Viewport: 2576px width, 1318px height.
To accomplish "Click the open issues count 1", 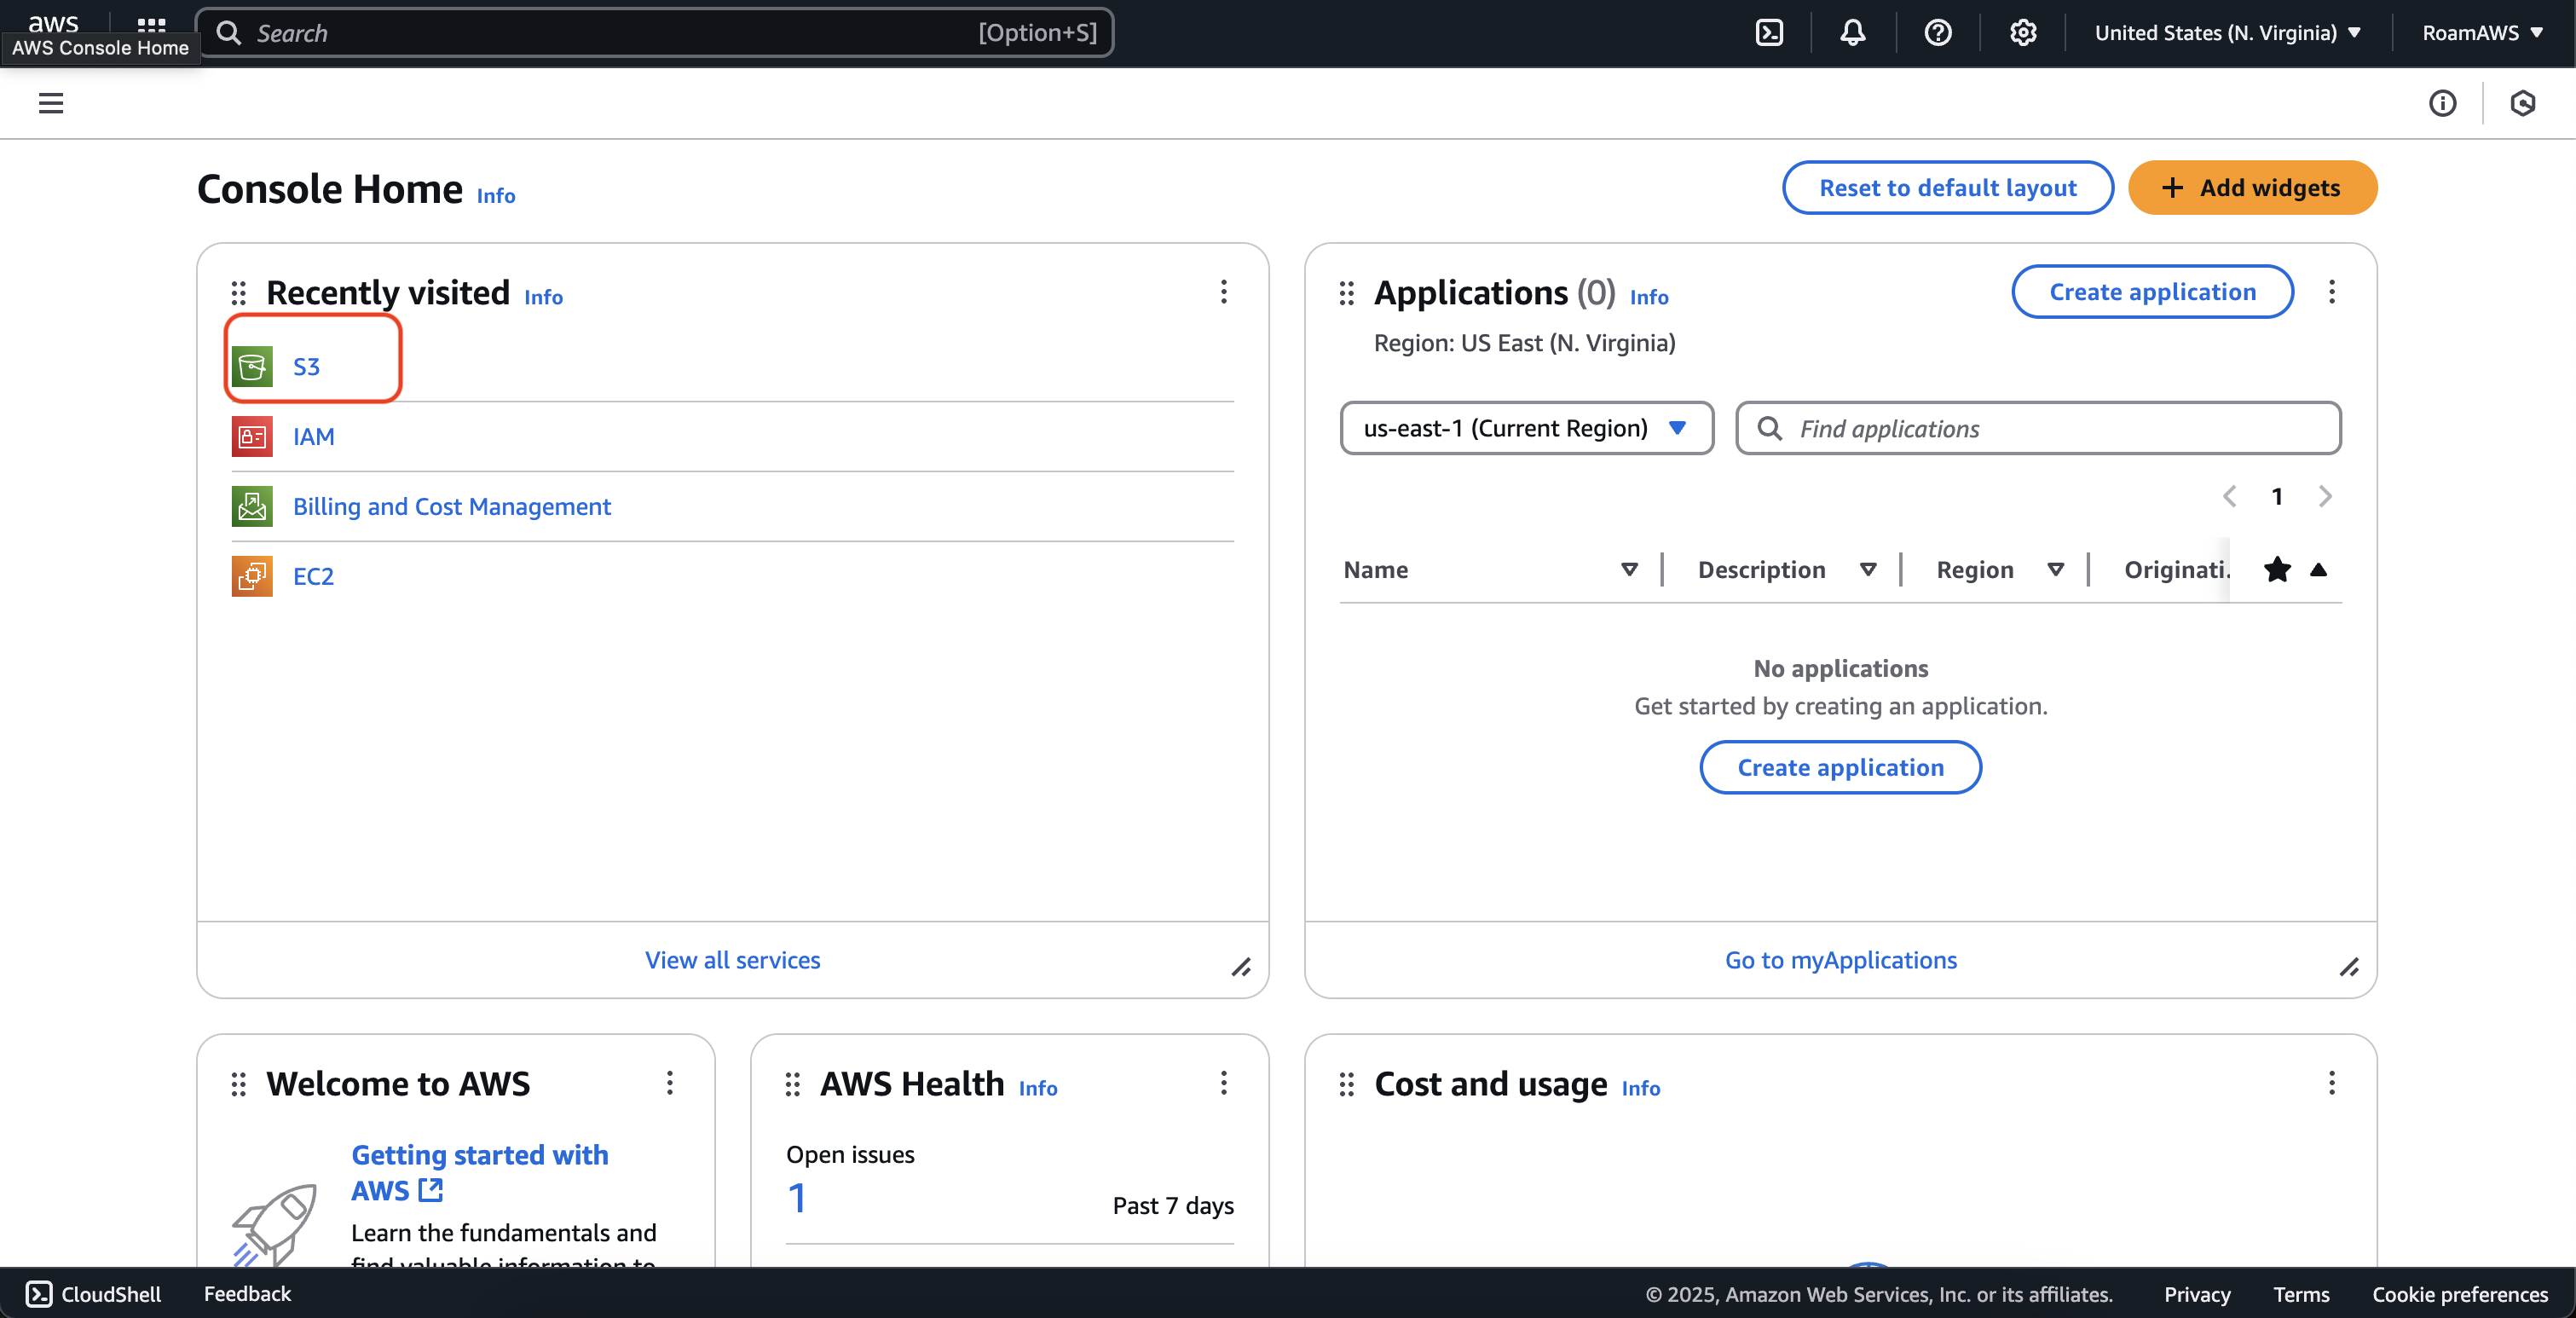I will (797, 1198).
